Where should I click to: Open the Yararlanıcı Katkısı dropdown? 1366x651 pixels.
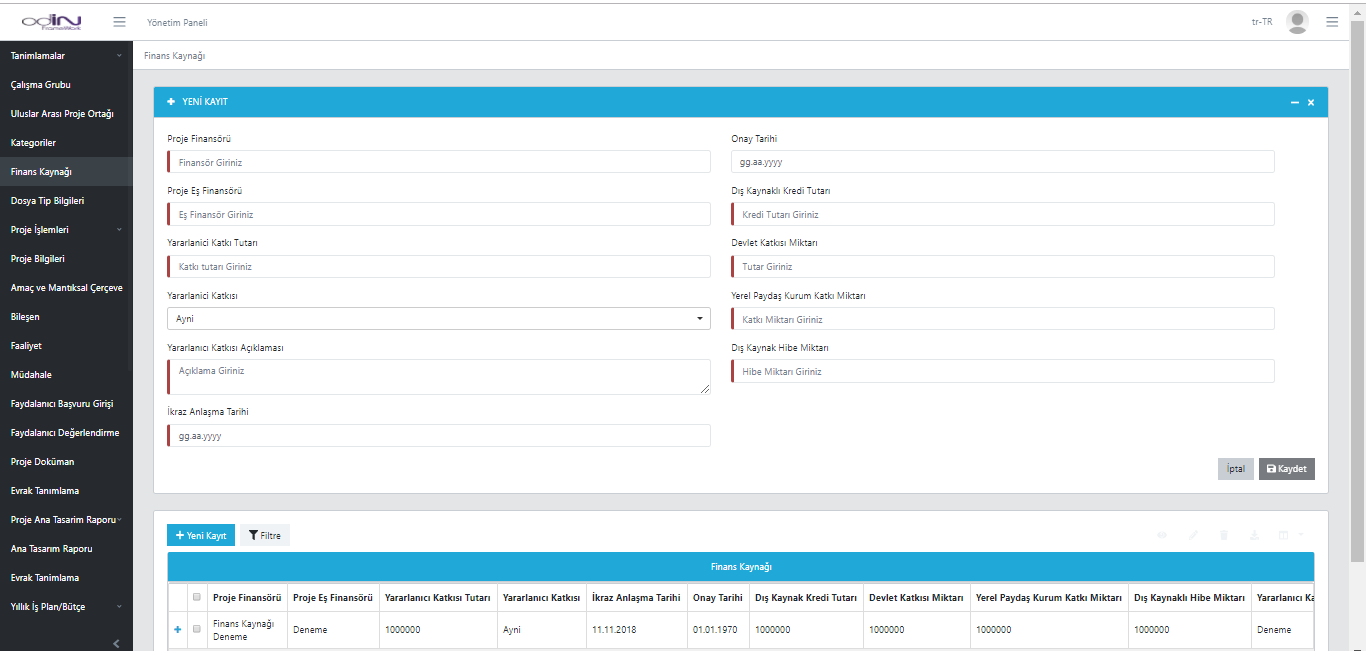pyautogui.click(x=438, y=318)
